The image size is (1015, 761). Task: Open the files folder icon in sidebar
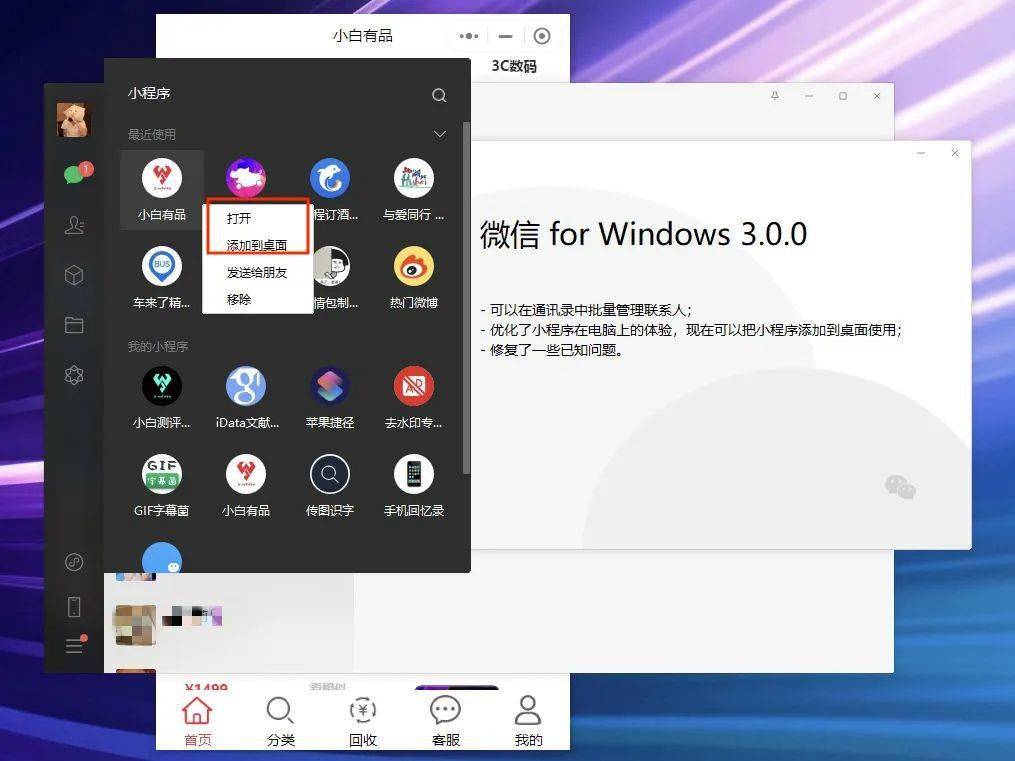click(x=74, y=325)
